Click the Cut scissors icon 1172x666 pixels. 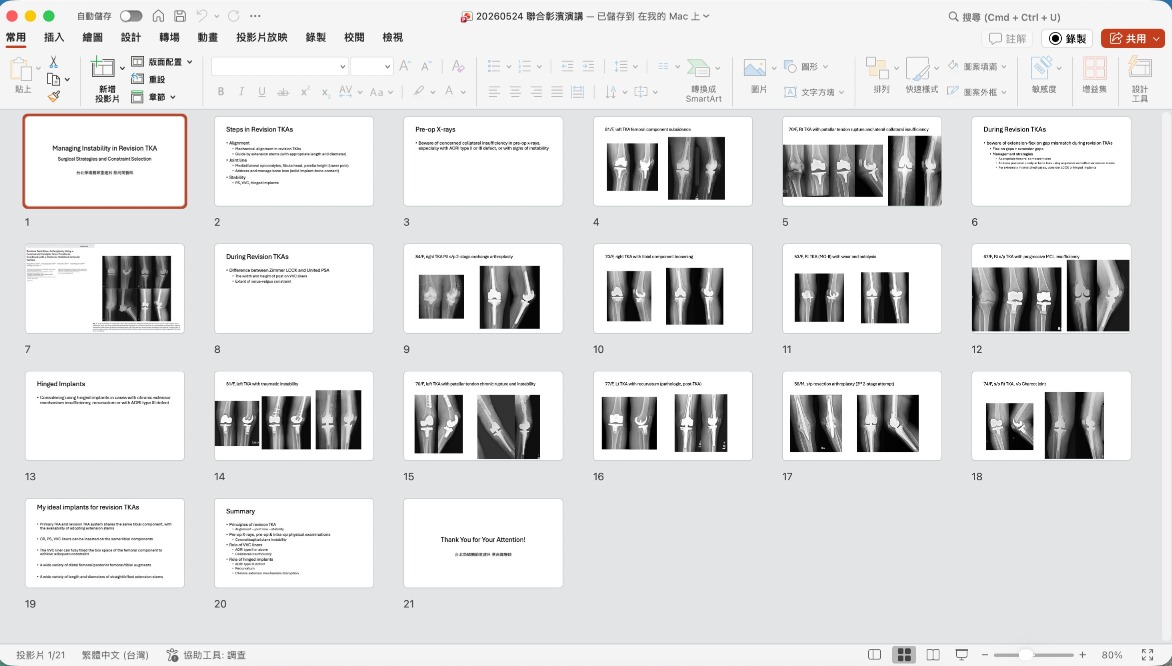coord(53,62)
